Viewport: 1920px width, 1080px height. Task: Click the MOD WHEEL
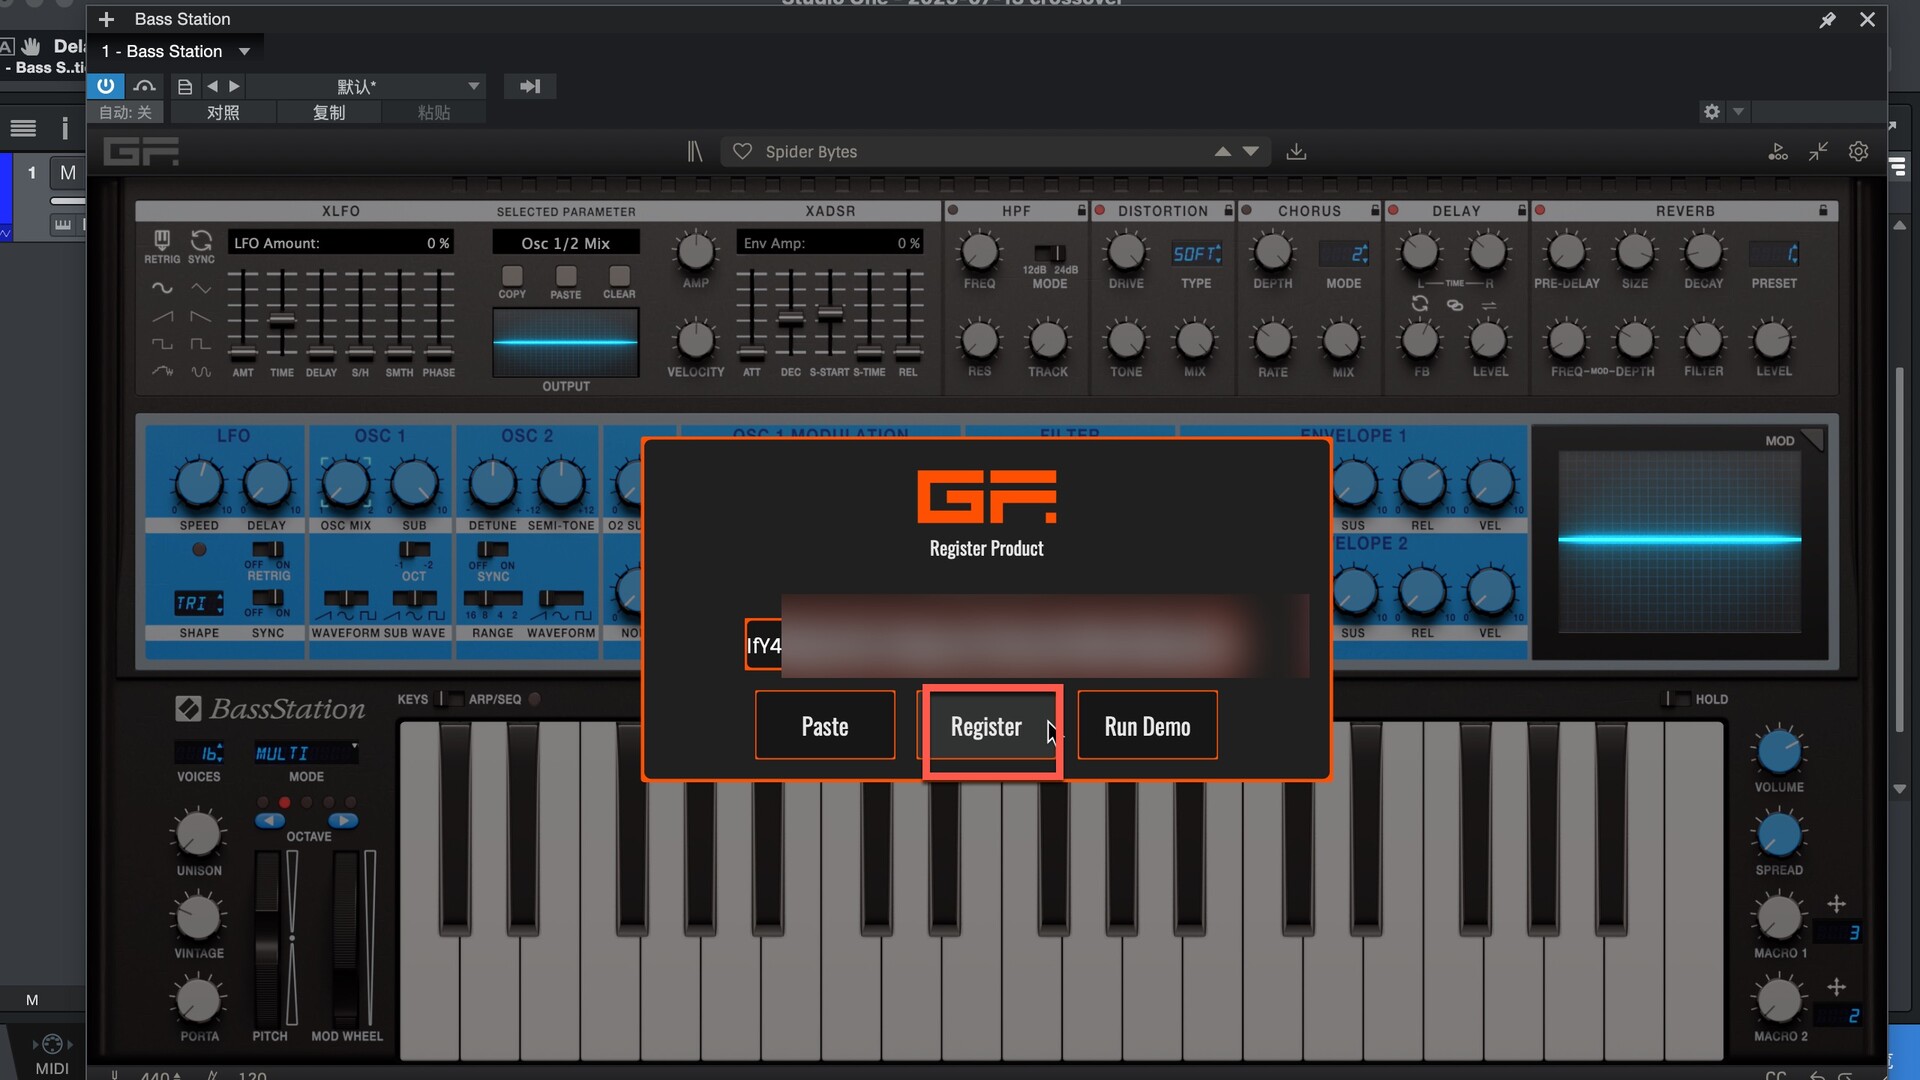click(x=346, y=938)
